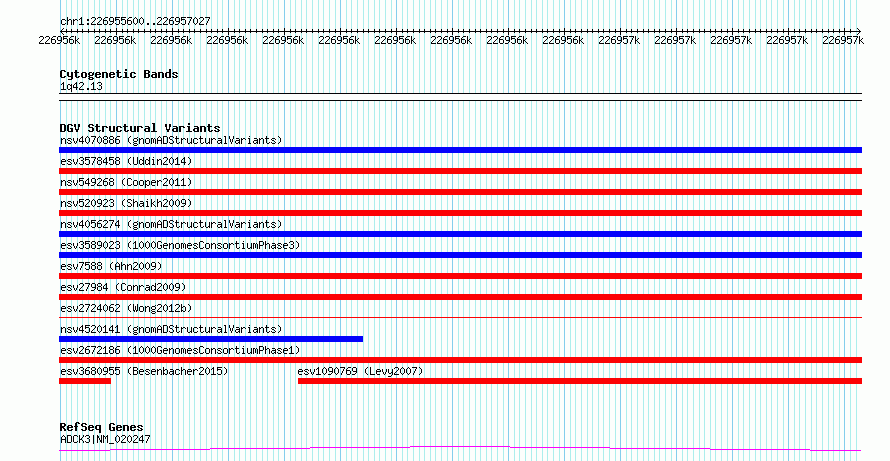The width and height of the screenshot is (890, 461).
Task: Open the esv27984 (Conrad2009) label
Action: pyautogui.click(x=123, y=287)
